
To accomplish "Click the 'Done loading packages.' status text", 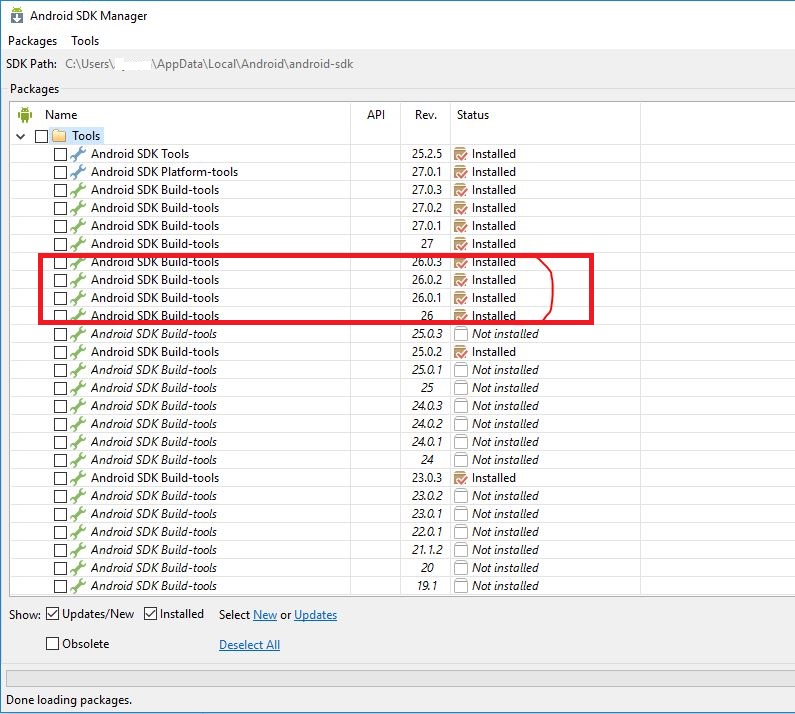I will click(x=69, y=700).
